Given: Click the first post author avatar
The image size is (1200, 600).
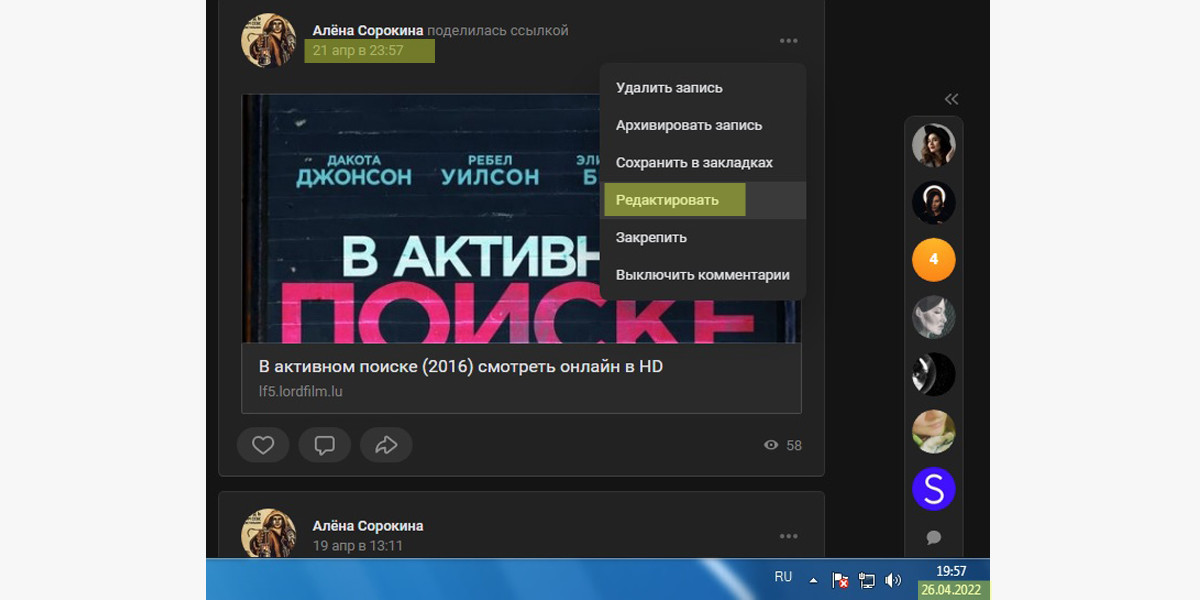Looking at the screenshot, I should 269,41.
